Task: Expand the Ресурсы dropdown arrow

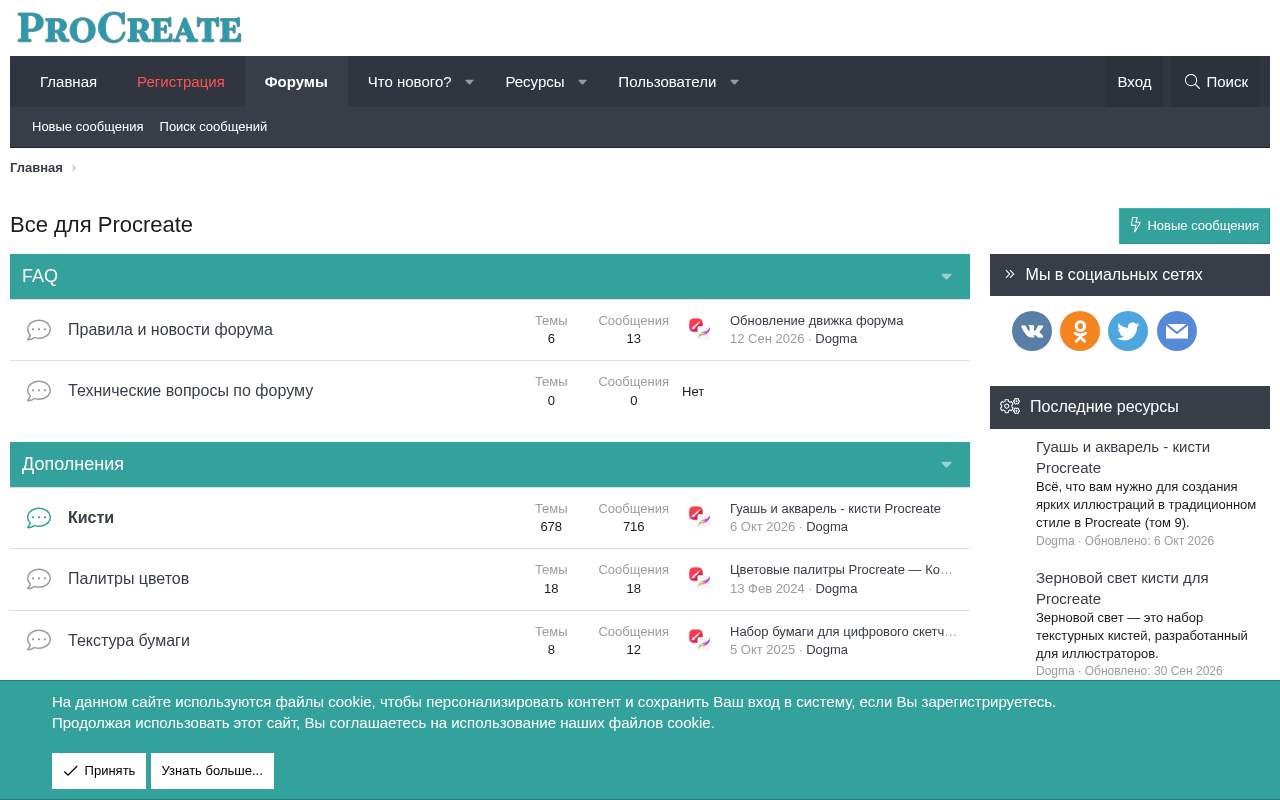Action: pos(582,82)
